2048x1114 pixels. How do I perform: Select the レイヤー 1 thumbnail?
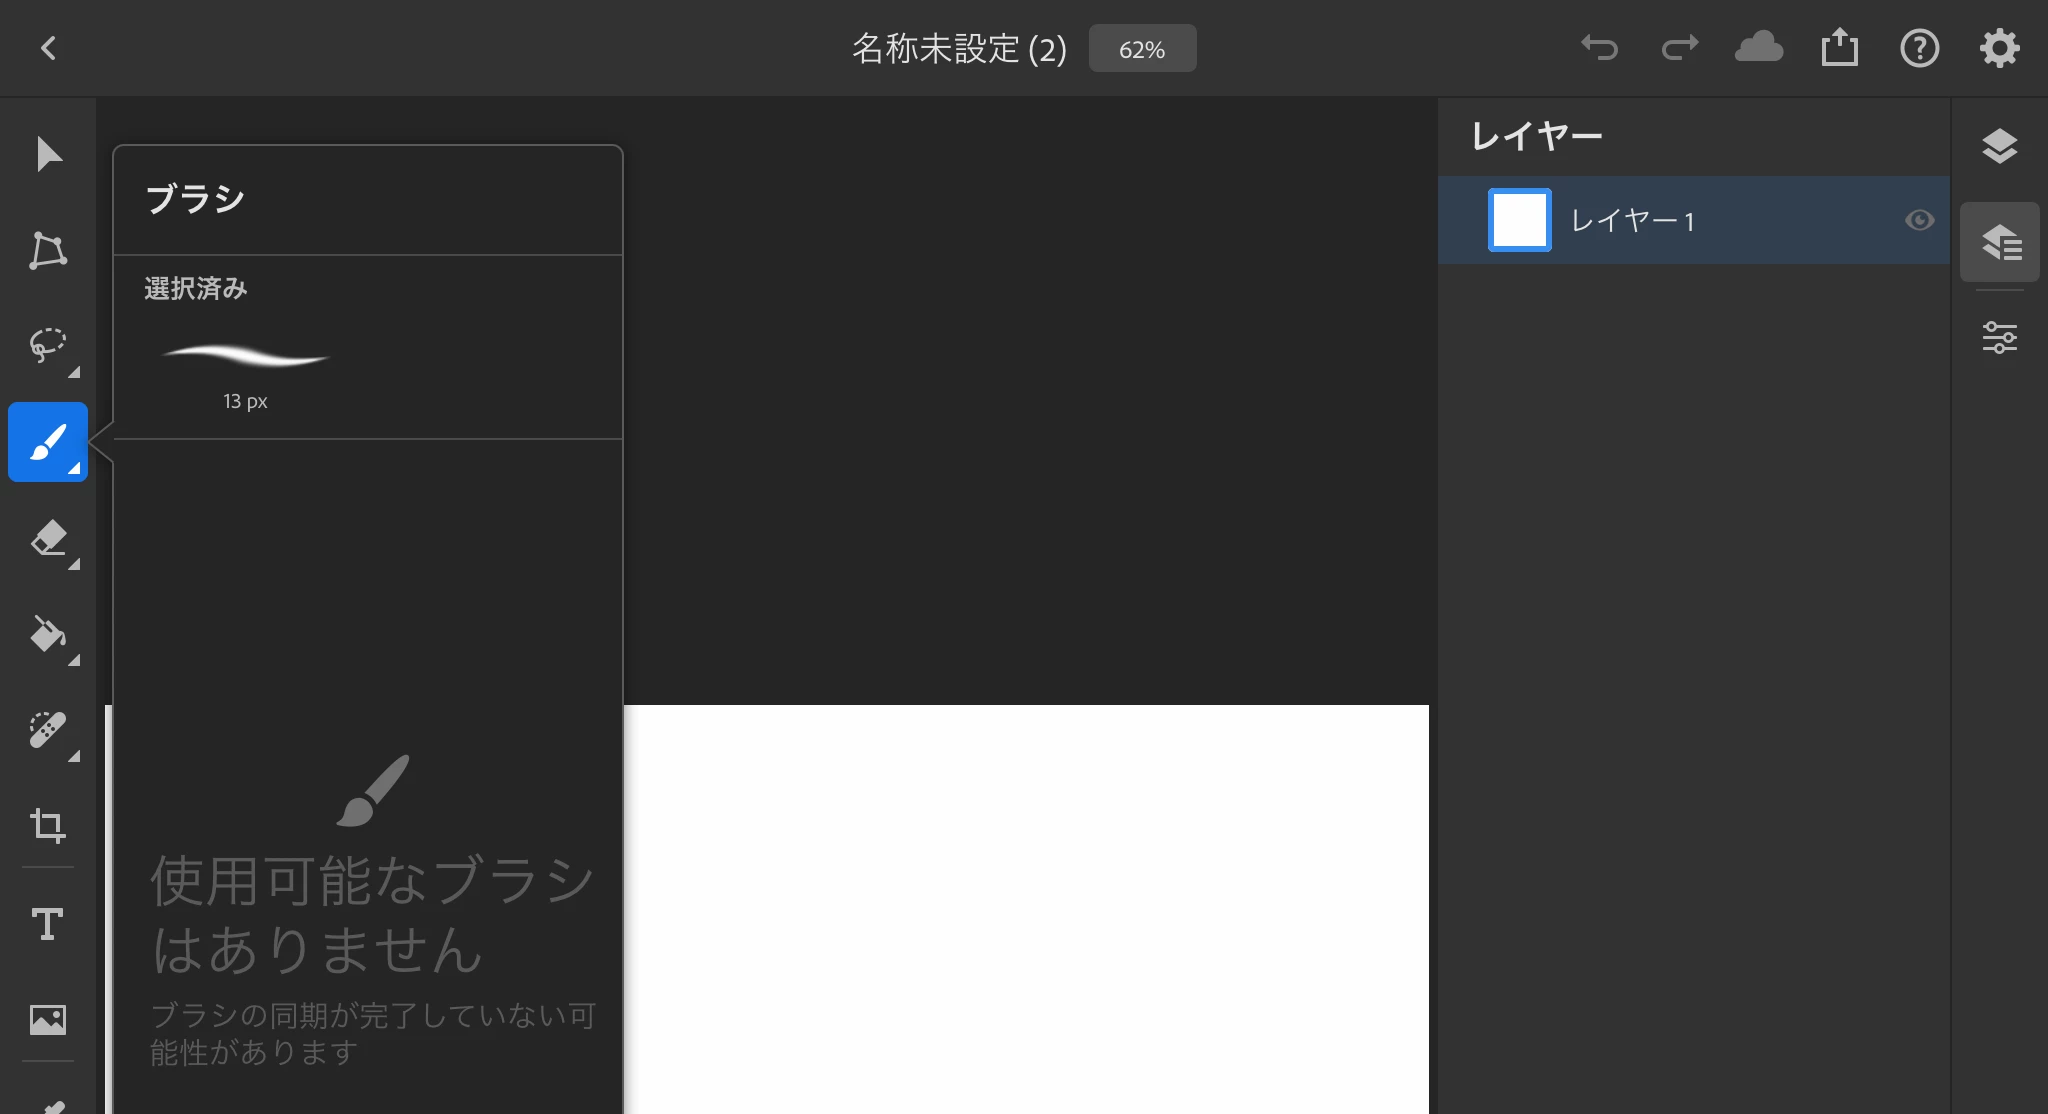pos(1519,220)
